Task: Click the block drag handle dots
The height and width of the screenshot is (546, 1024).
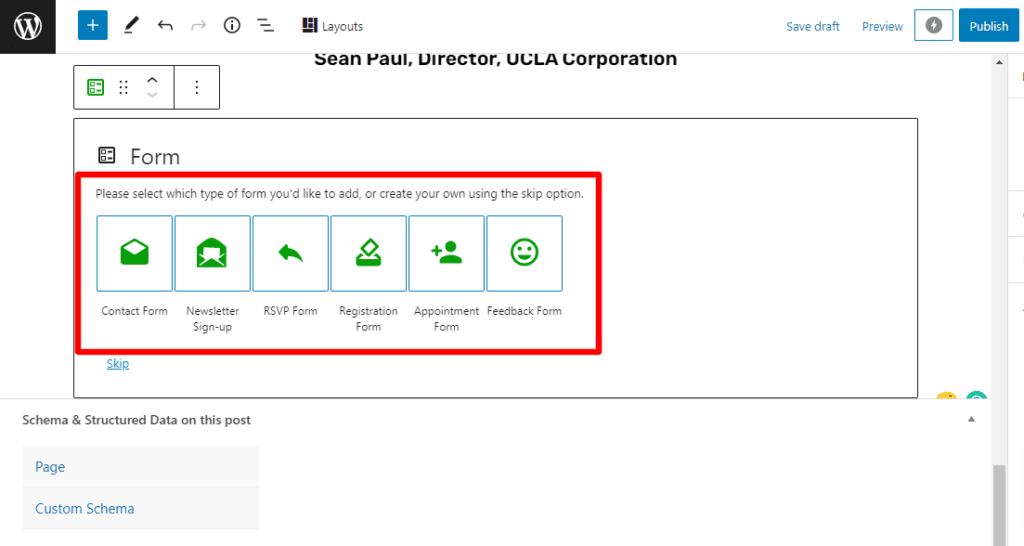Action: click(x=123, y=87)
